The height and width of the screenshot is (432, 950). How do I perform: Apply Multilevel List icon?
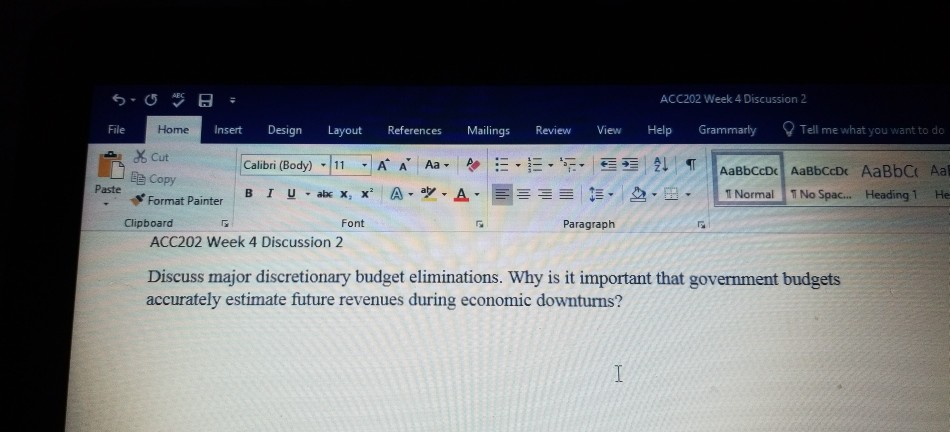point(568,165)
